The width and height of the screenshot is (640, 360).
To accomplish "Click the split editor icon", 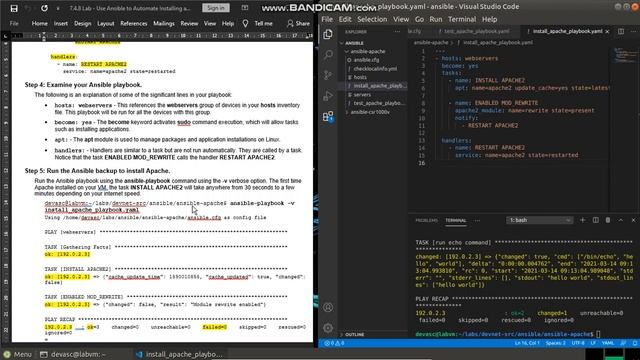I will coord(621,31).
